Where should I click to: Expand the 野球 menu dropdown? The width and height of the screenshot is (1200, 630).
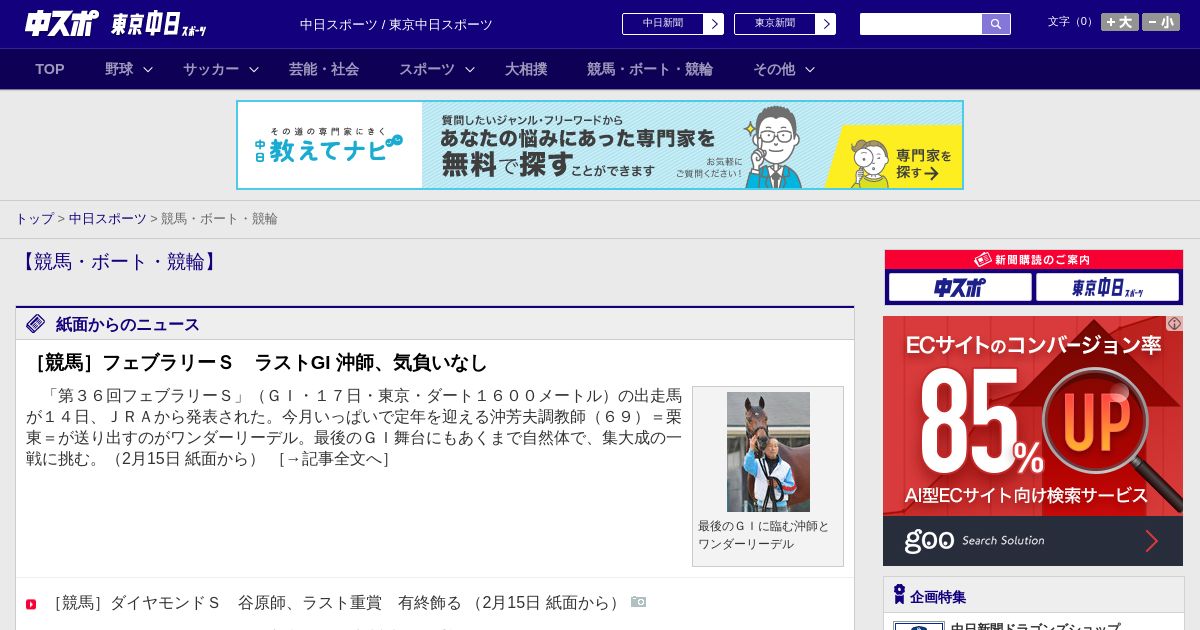coord(129,69)
